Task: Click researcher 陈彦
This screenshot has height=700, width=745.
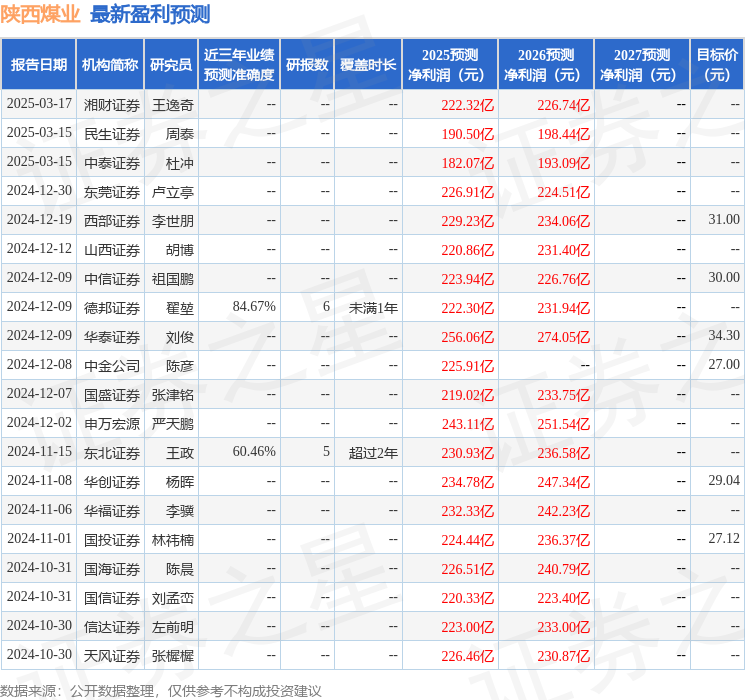Action: pyautogui.click(x=180, y=366)
